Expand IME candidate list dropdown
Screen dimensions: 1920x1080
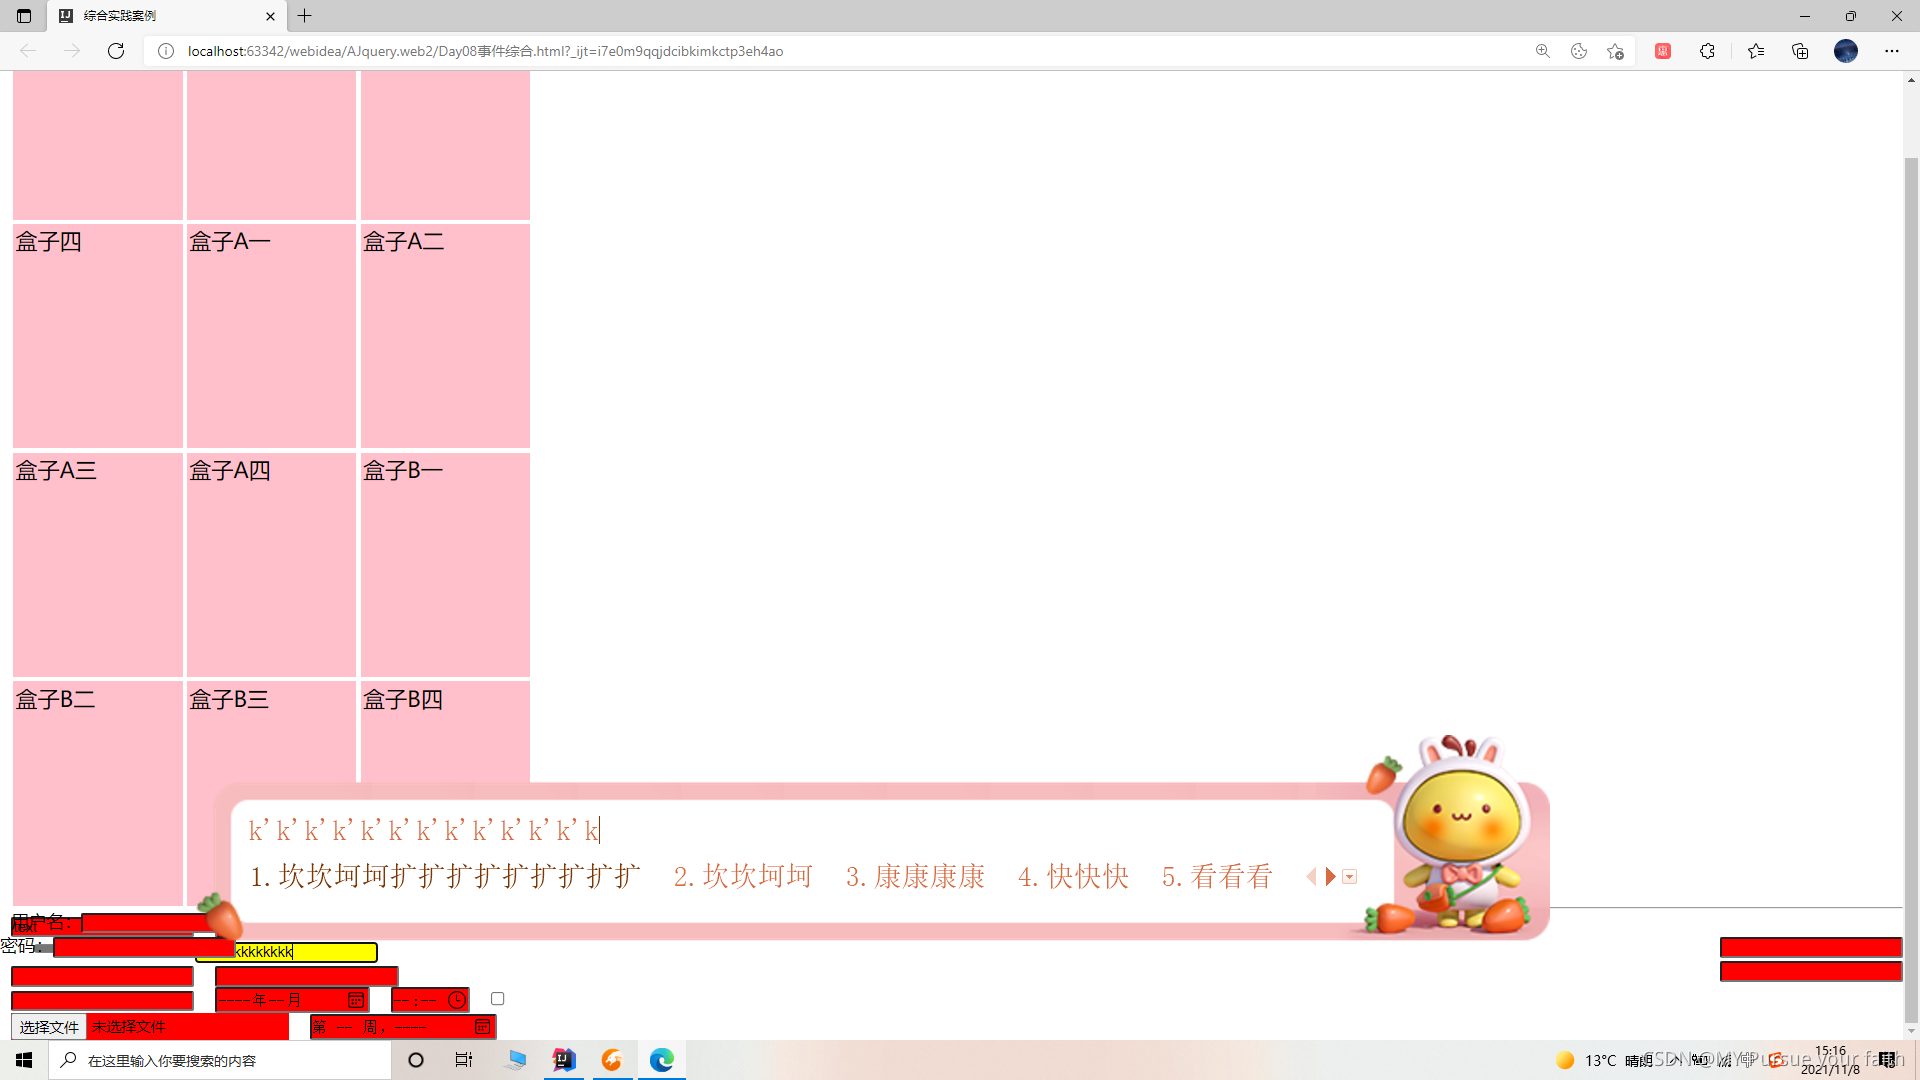coord(1350,877)
